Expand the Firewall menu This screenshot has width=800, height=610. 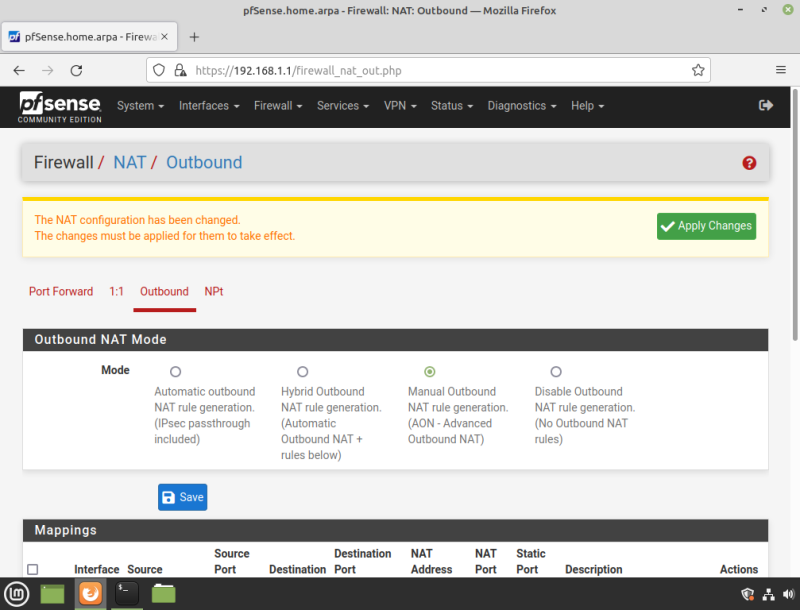[x=278, y=106]
